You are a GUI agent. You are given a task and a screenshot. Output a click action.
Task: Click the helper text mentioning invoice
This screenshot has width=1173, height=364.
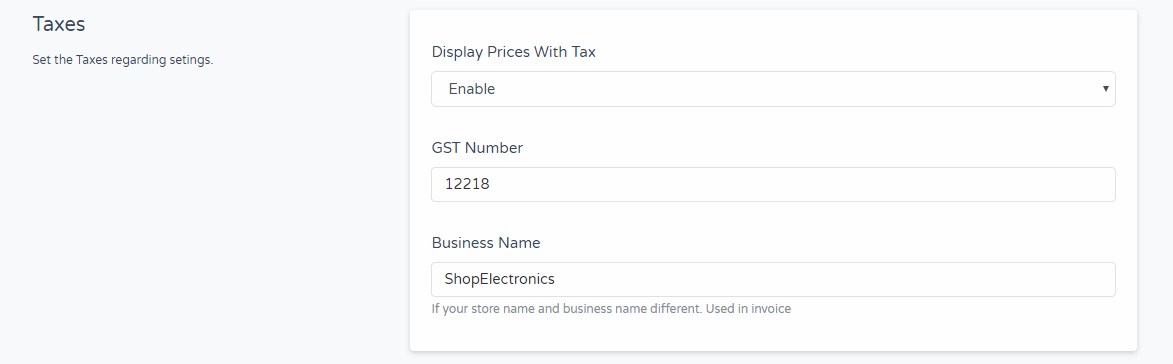(611, 308)
